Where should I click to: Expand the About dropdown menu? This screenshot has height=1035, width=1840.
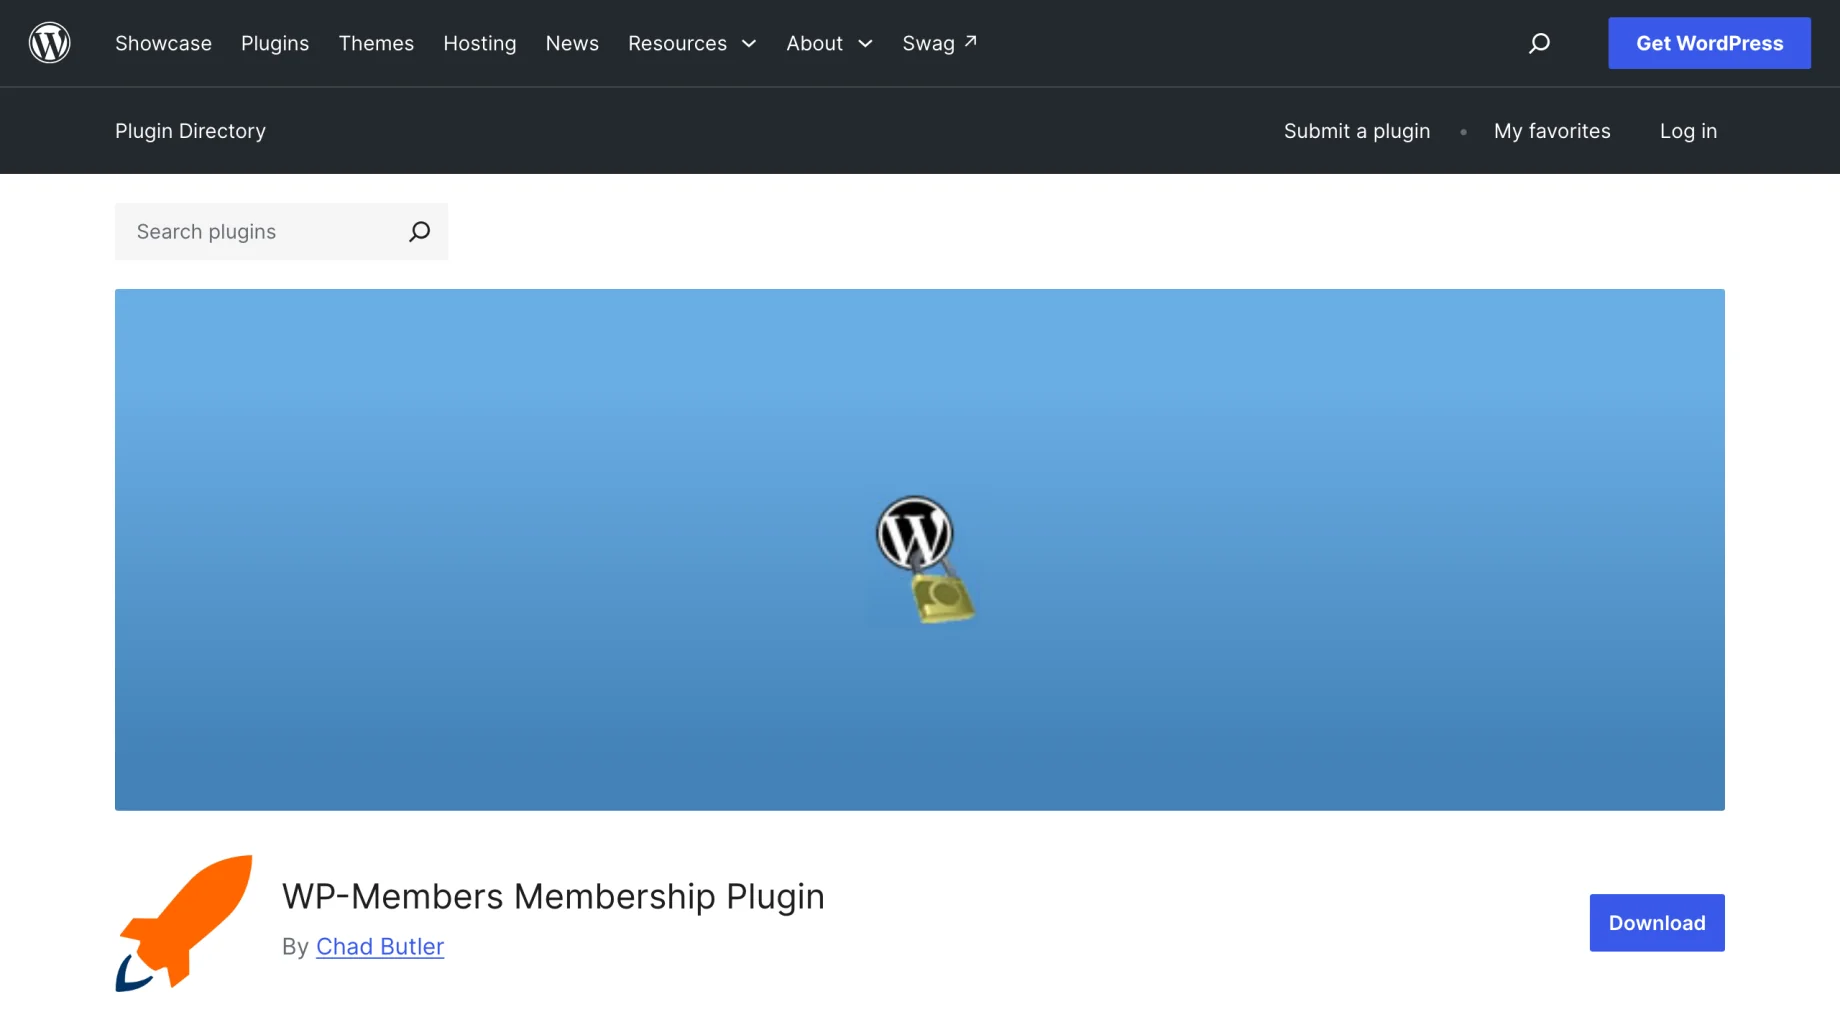point(829,43)
